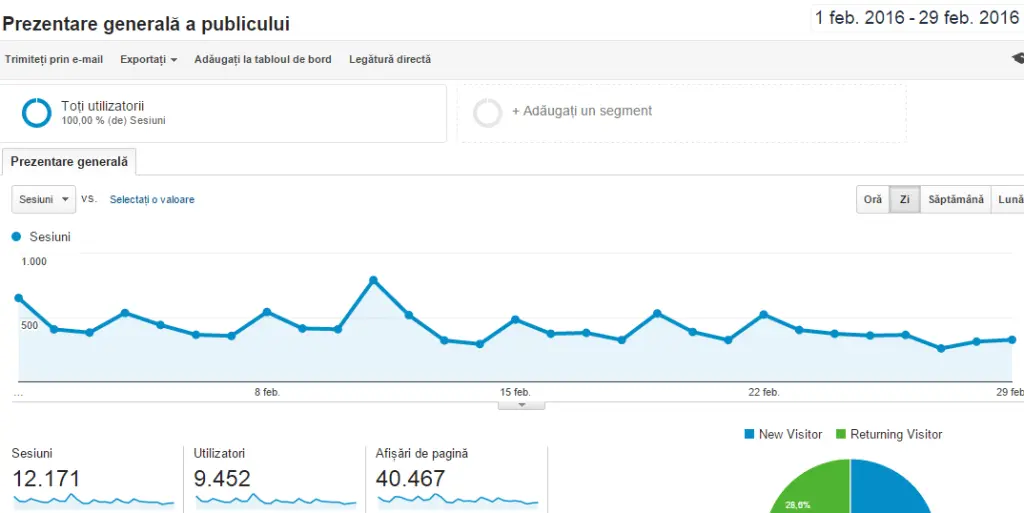Click the 'Afișări de pagină' metric label

[422, 453]
